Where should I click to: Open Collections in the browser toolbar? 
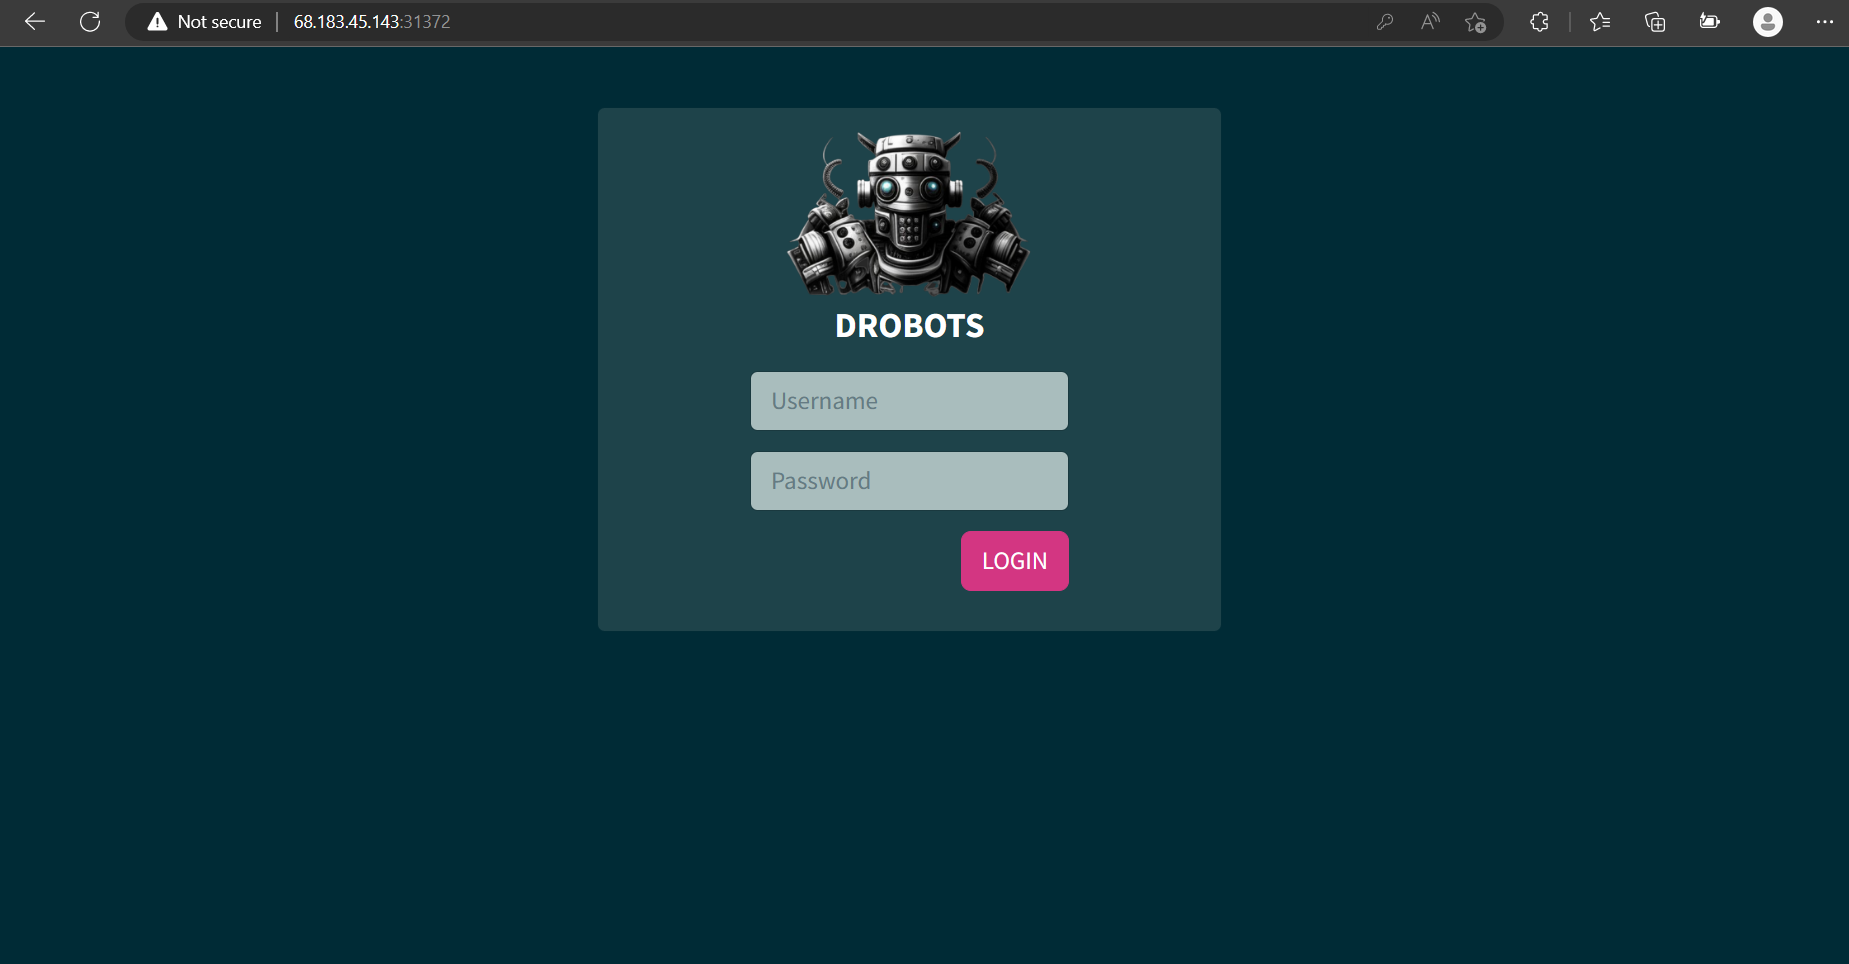(1655, 21)
